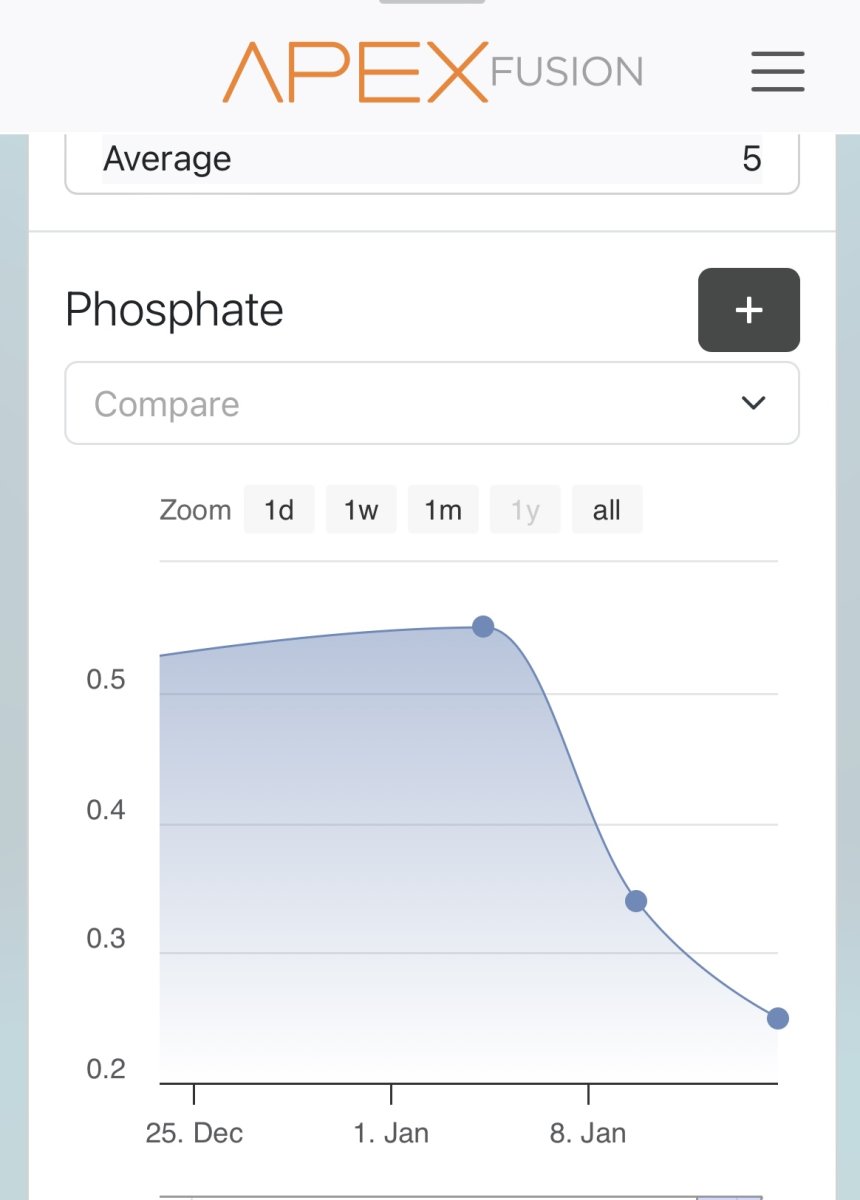
Task: Tap the Apex Fusion logo
Action: pyautogui.click(x=432, y=72)
